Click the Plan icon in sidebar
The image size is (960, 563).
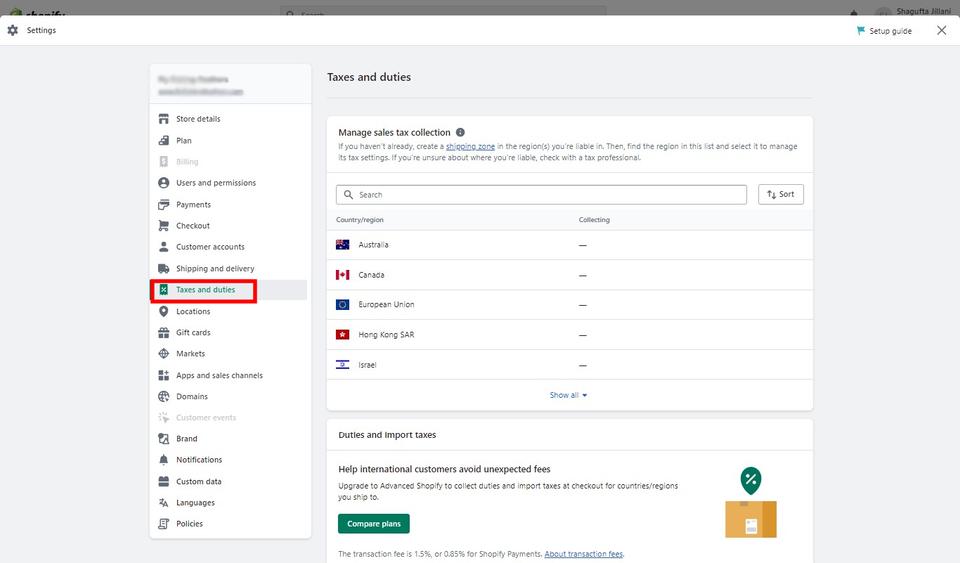click(163, 140)
